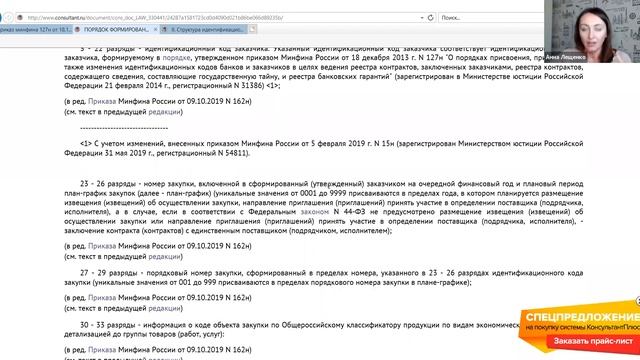Click the 'Поиск...' search box
This screenshot has height=360, width=640.
click(491, 18)
